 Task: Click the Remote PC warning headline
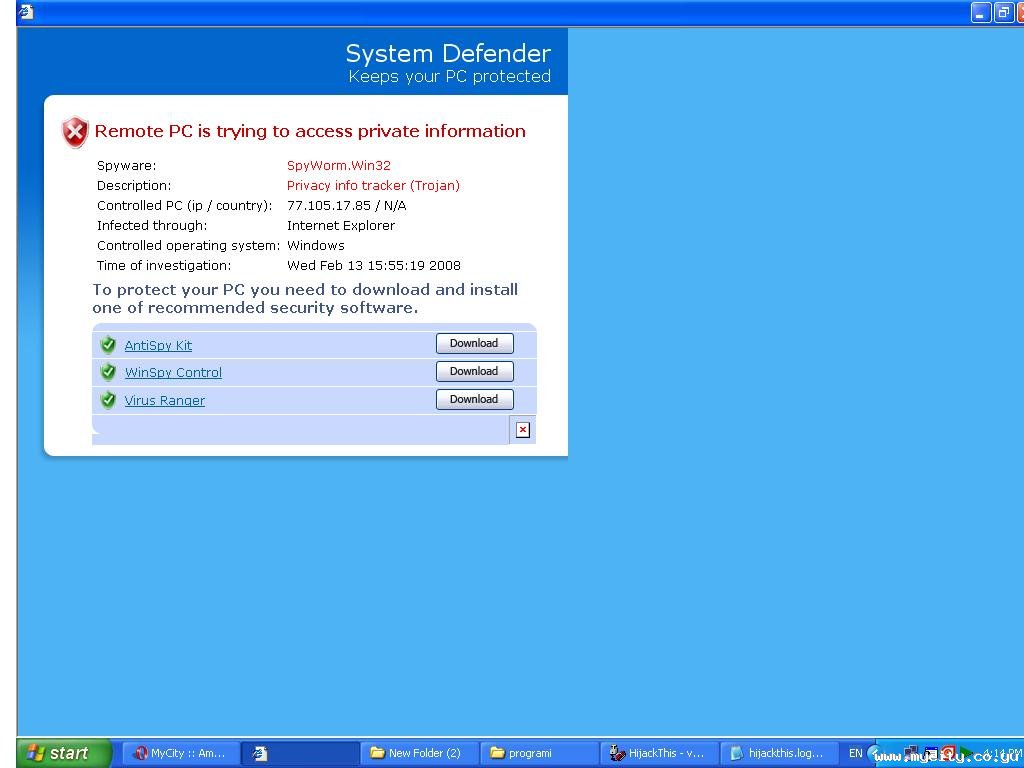point(310,131)
